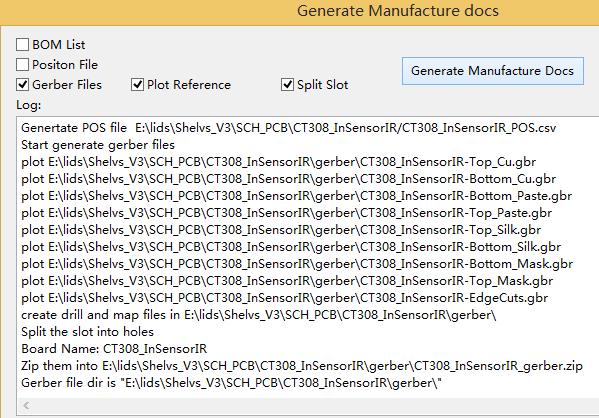Select the Top_Mask.gbr plot log line

click(287, 281)
